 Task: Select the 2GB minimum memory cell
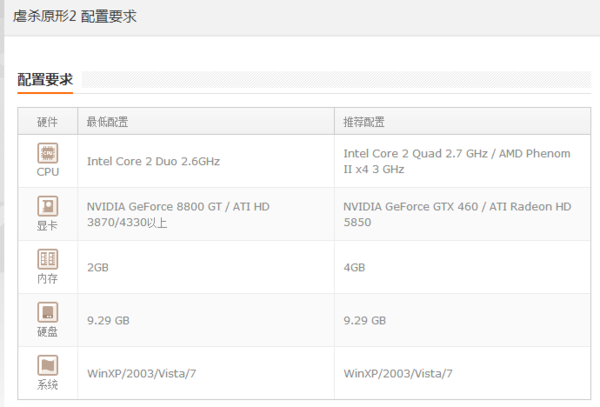pyautogui.click(x=98, y=267)
